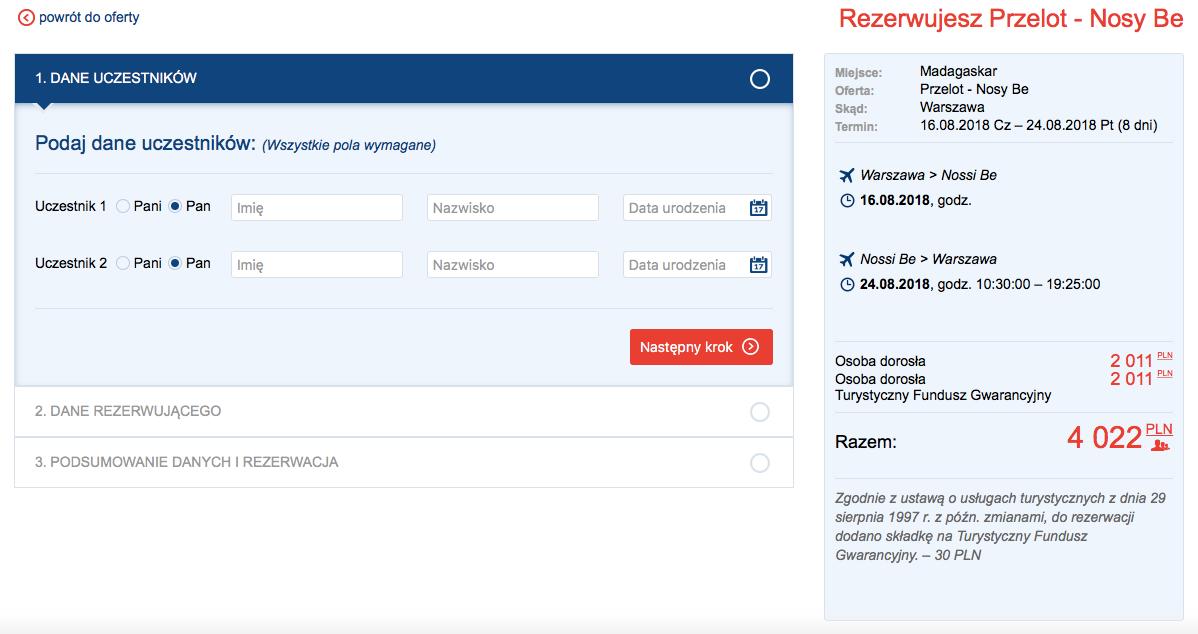The image size is (1198, 634).
Task: Follow the powrót do oferty link
Action: (89, 18)
